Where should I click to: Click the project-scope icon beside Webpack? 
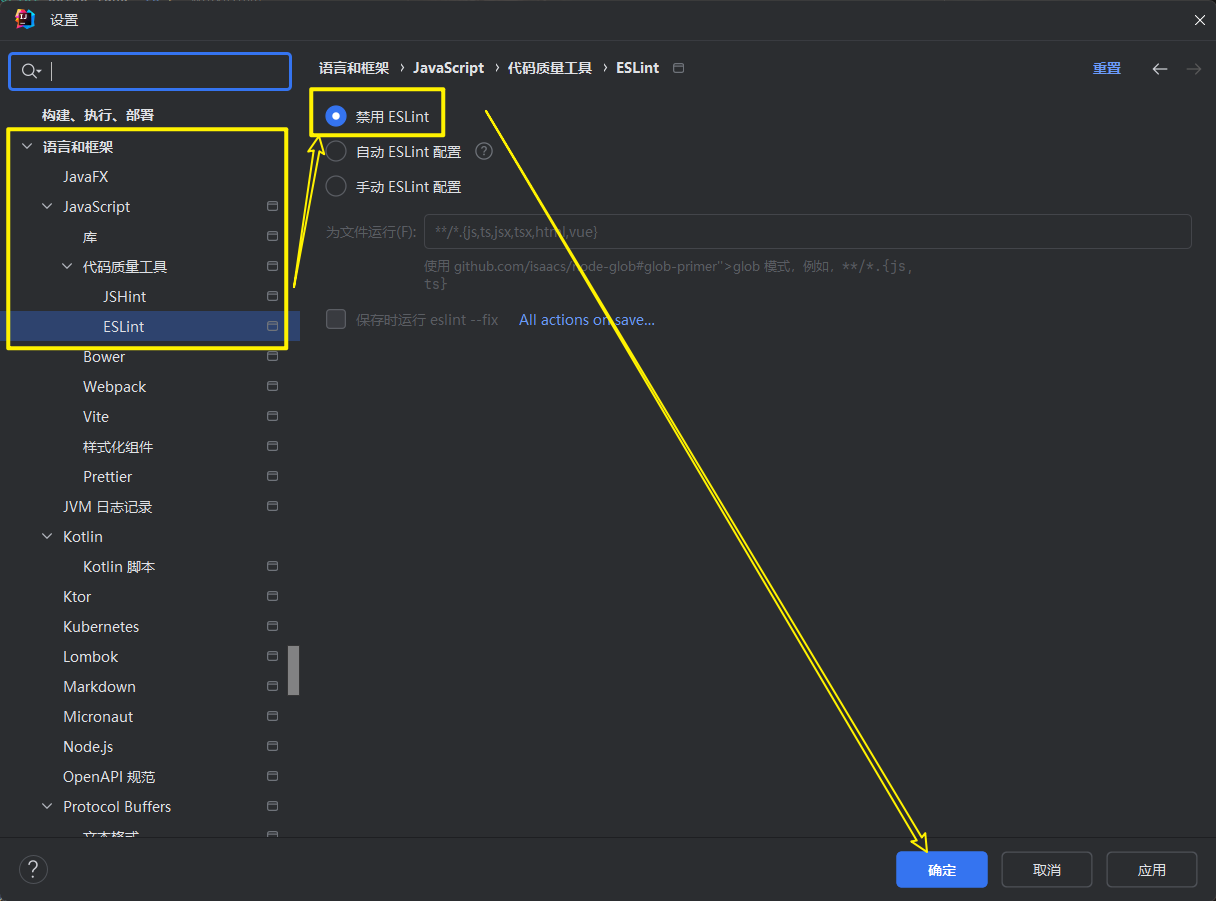coord(272,387)
